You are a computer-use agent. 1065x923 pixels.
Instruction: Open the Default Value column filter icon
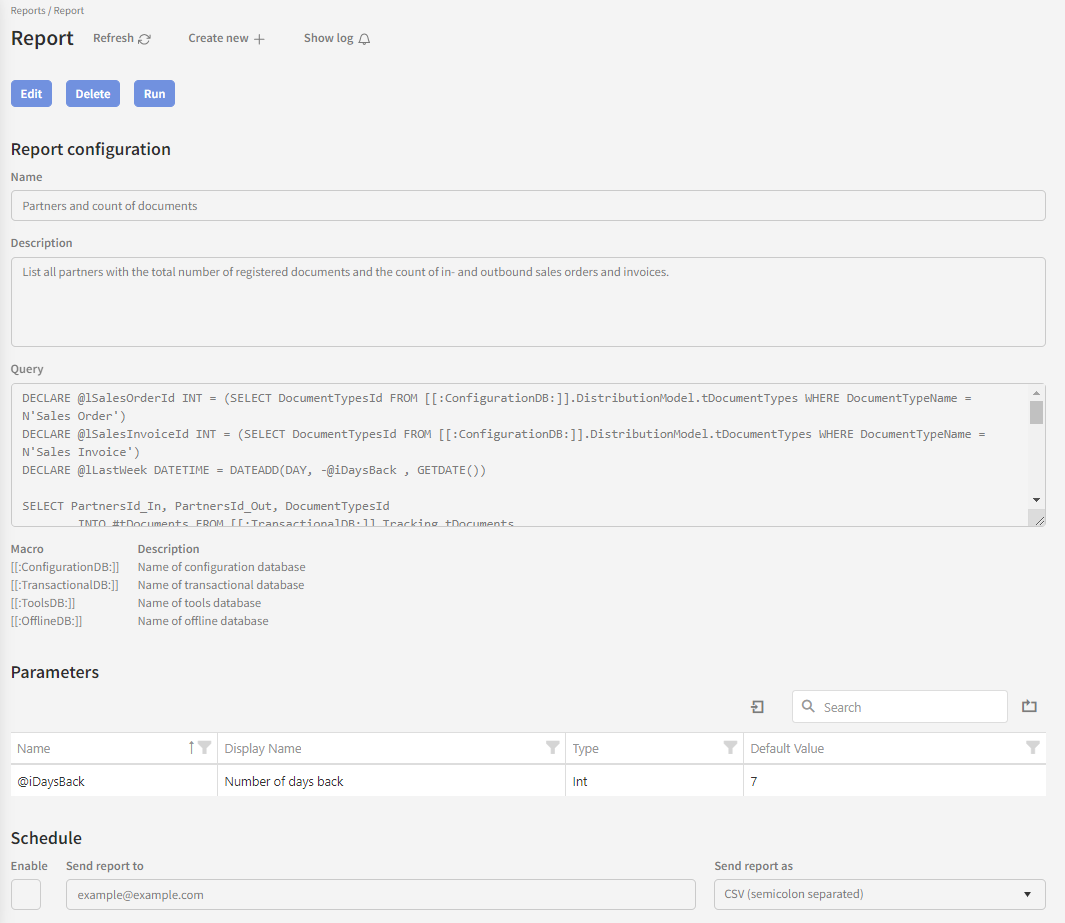point(1034,748)
